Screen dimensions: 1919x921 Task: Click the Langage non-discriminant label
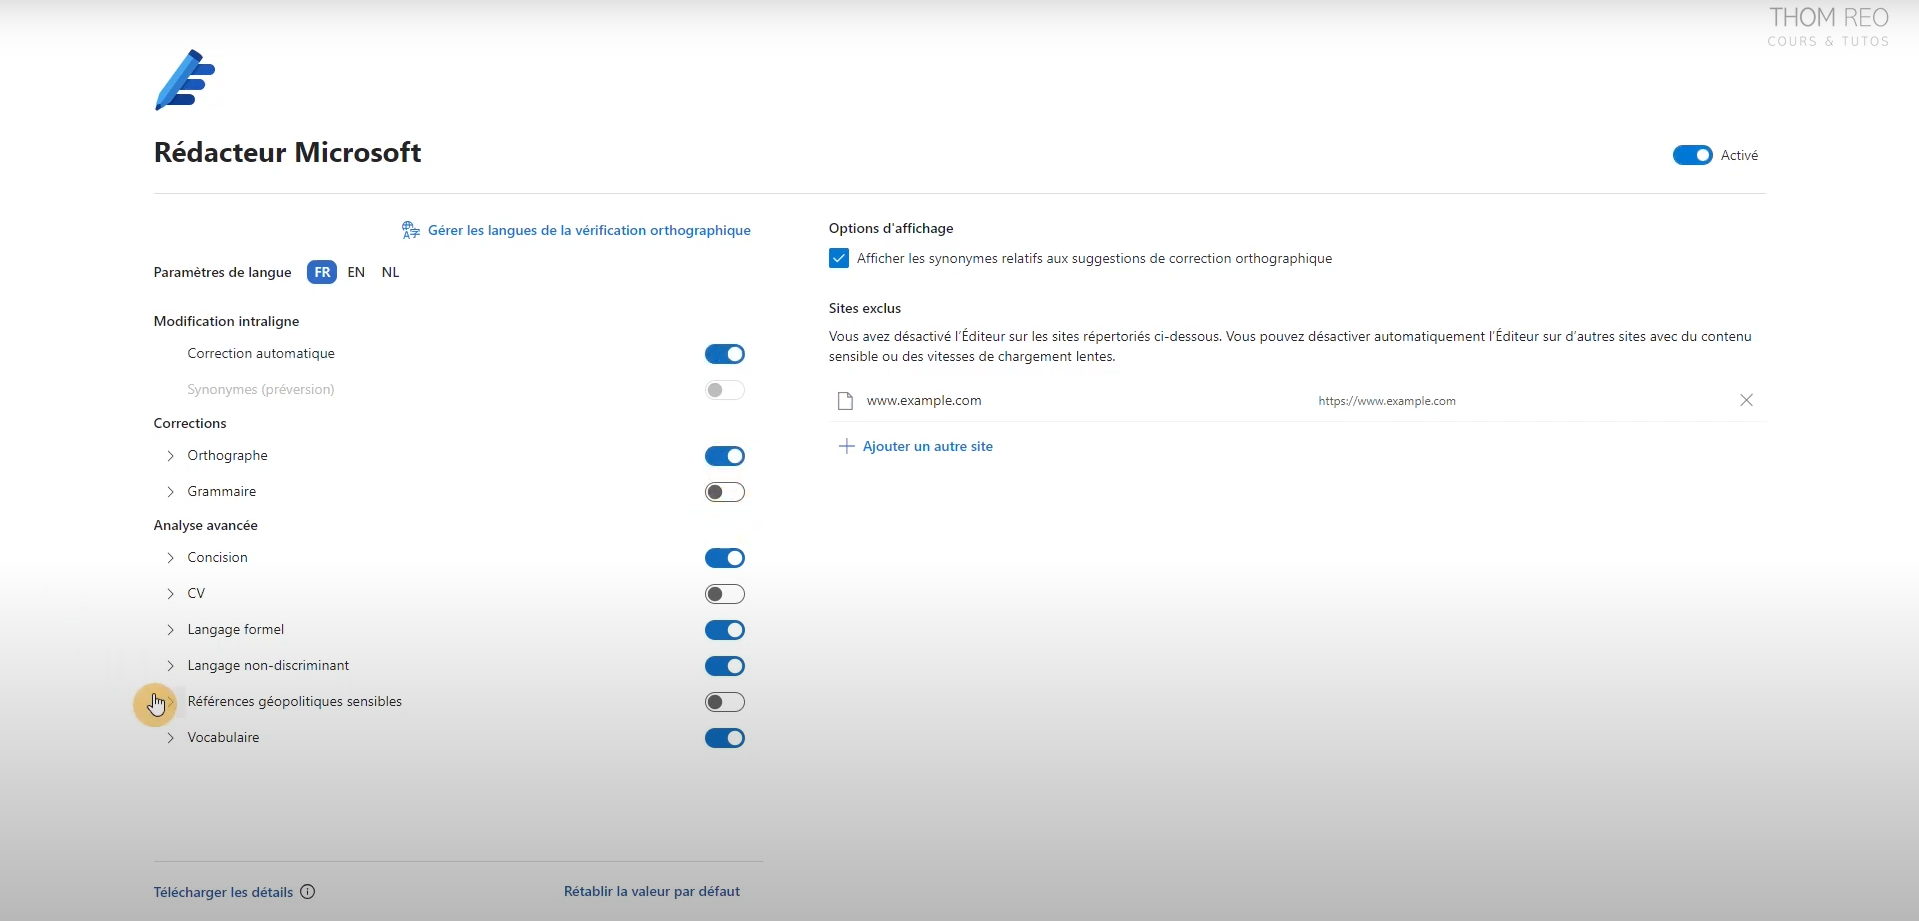tap(268, 665)
